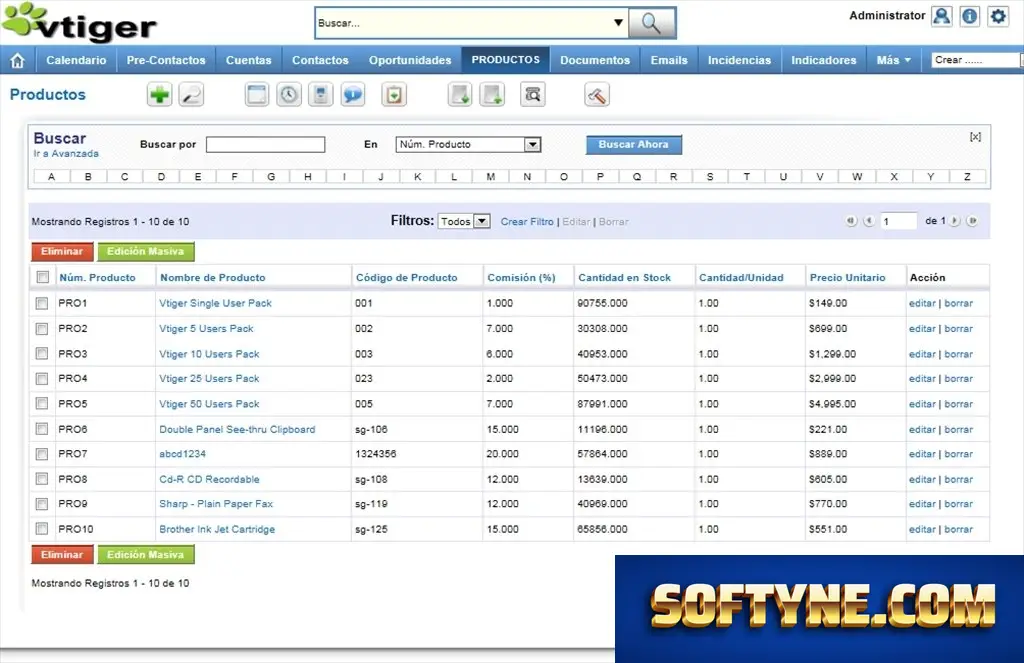The image size is (1024, 663).
Task: Sort by 'Precio Unitario' column header
Action: [847, 278]
